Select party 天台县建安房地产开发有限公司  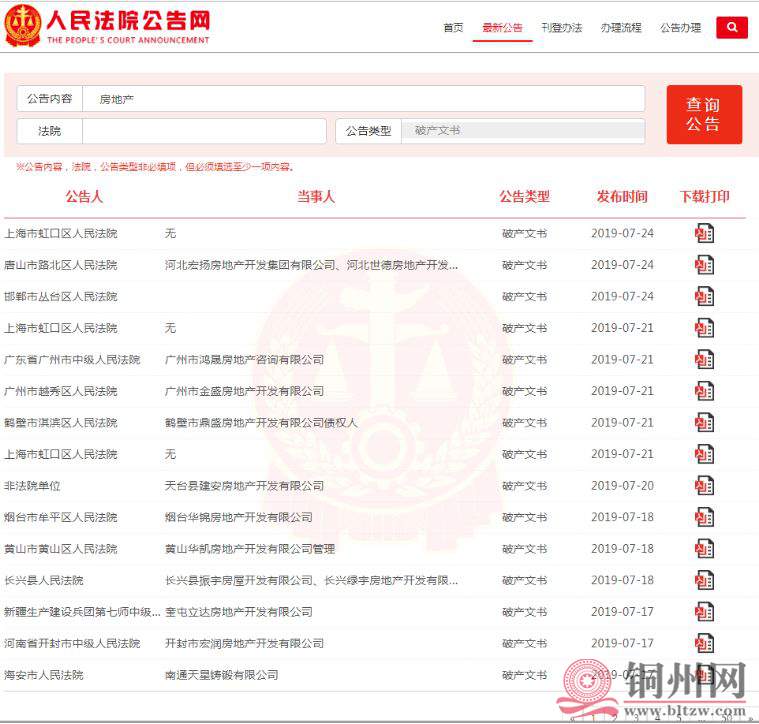tap(244, 485)
